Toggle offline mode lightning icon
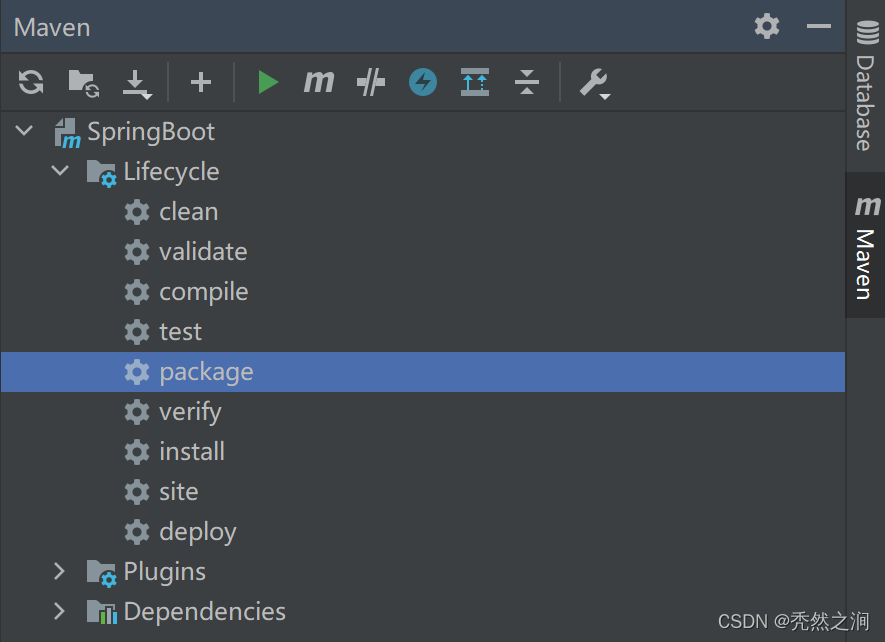The image size is (885, 642). tap(423, 82)
